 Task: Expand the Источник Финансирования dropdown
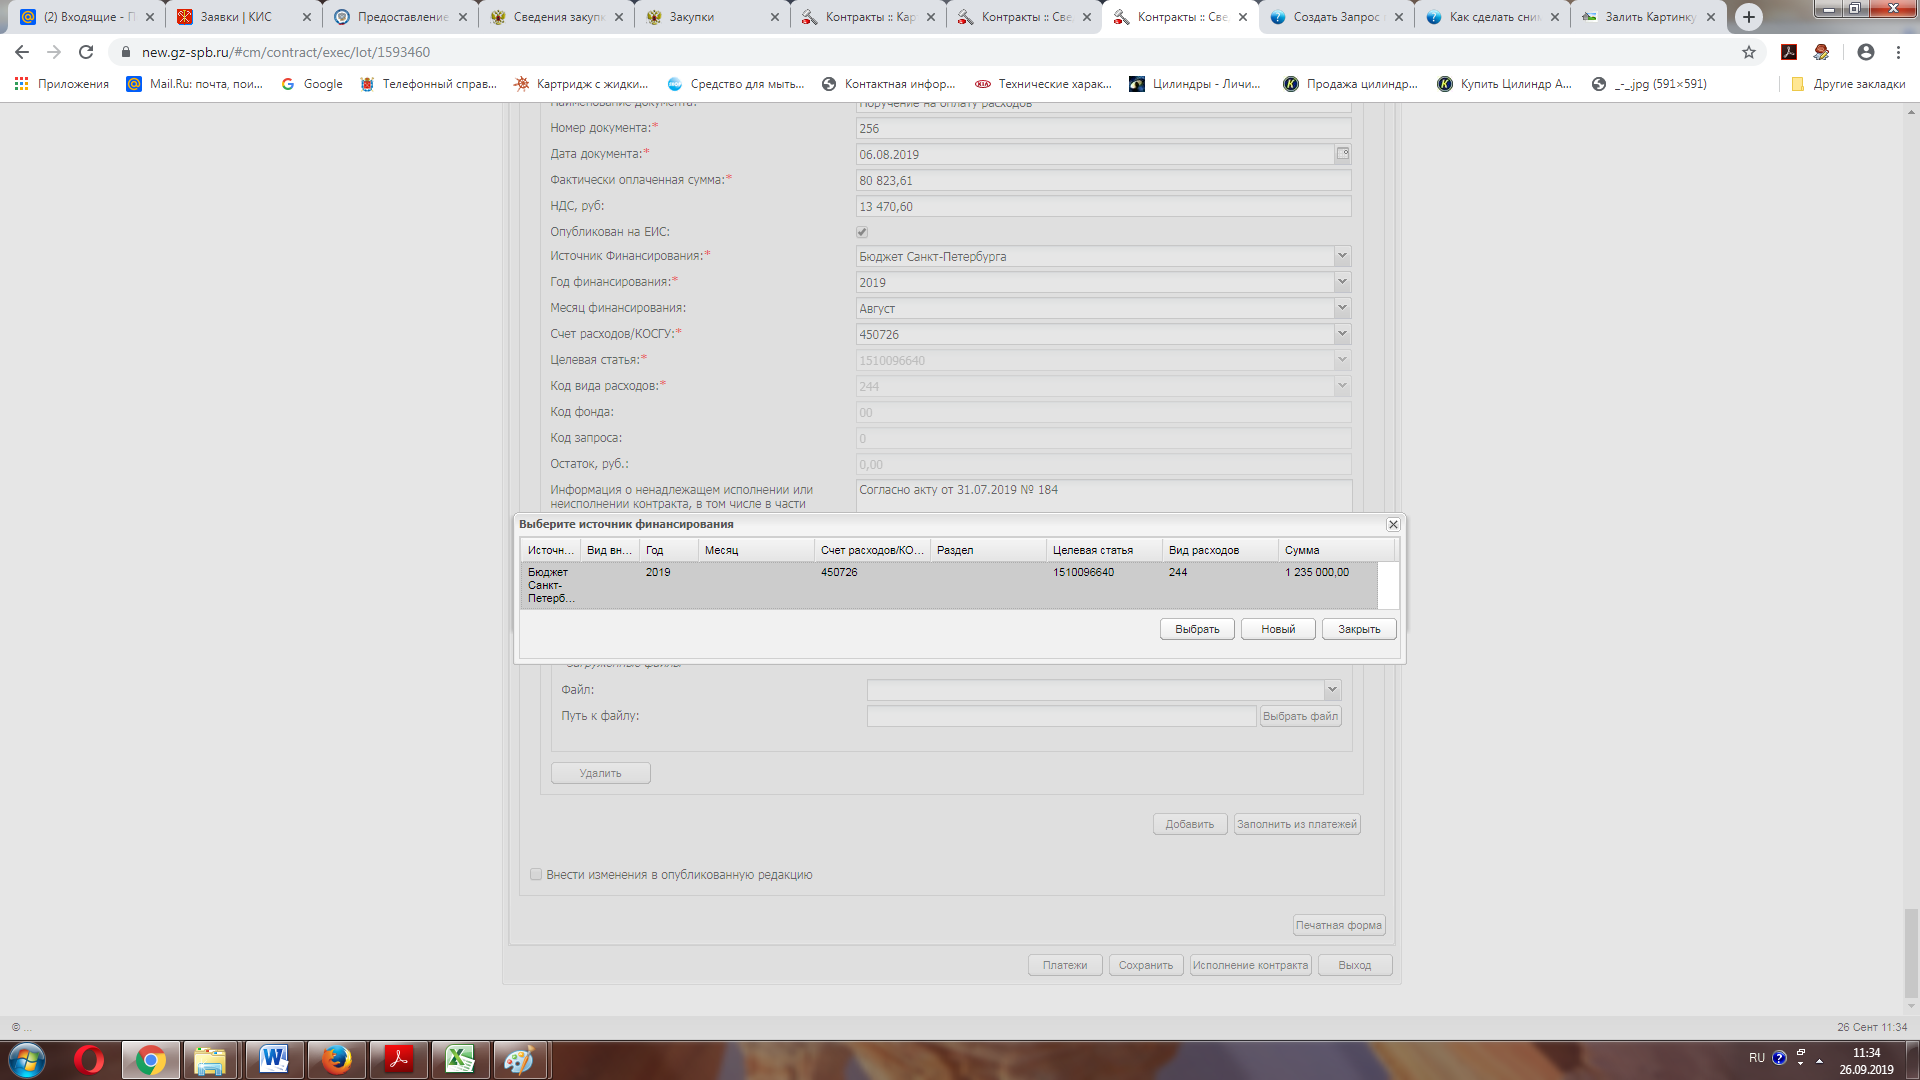click(1342, 256)
